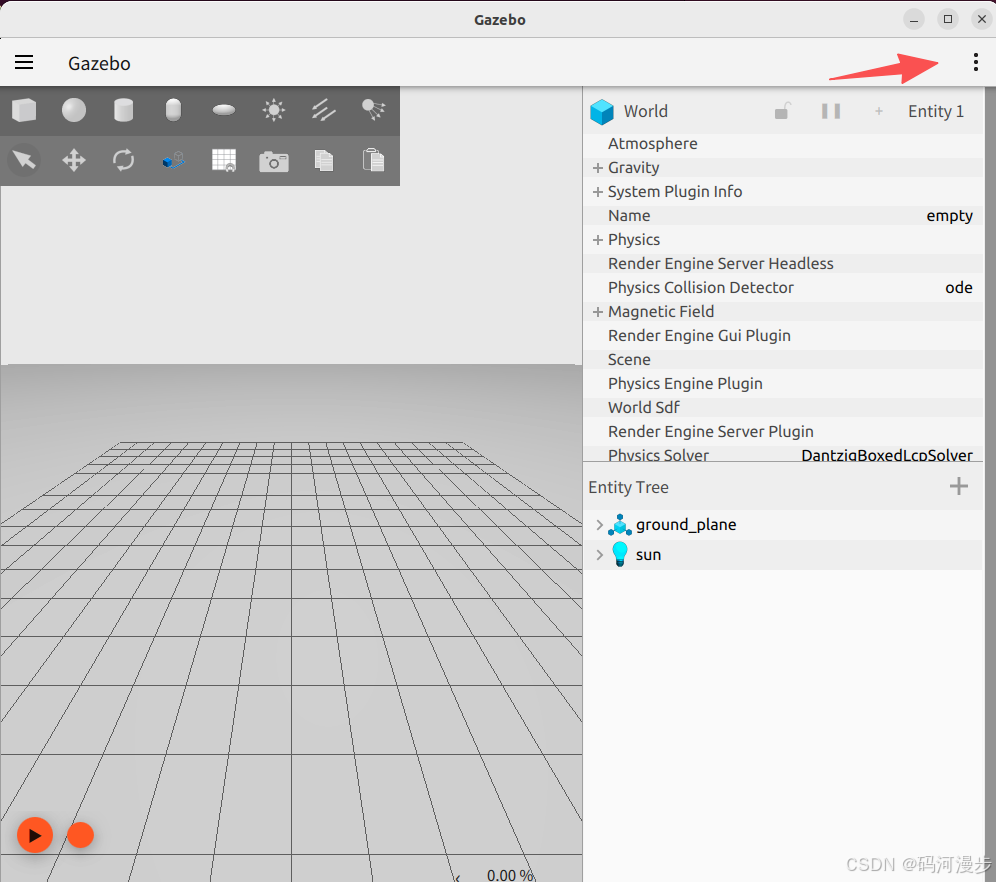The height and width of the screenshot is (882, 996).
Task: Click the World Sdf row
Action: [783, 408]
